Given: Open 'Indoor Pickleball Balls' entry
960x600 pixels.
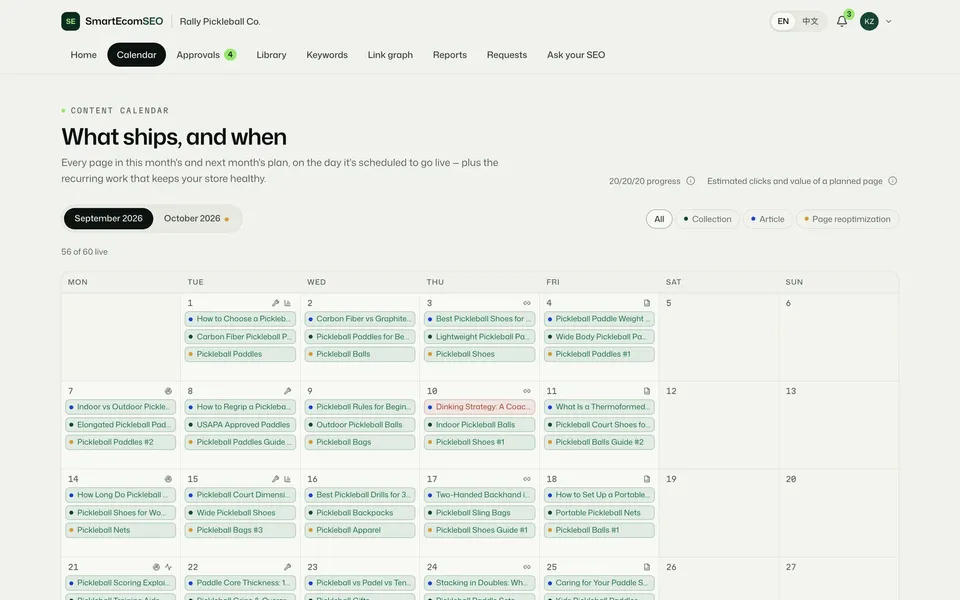Looking at the screenshot, I should coord(479,425).
